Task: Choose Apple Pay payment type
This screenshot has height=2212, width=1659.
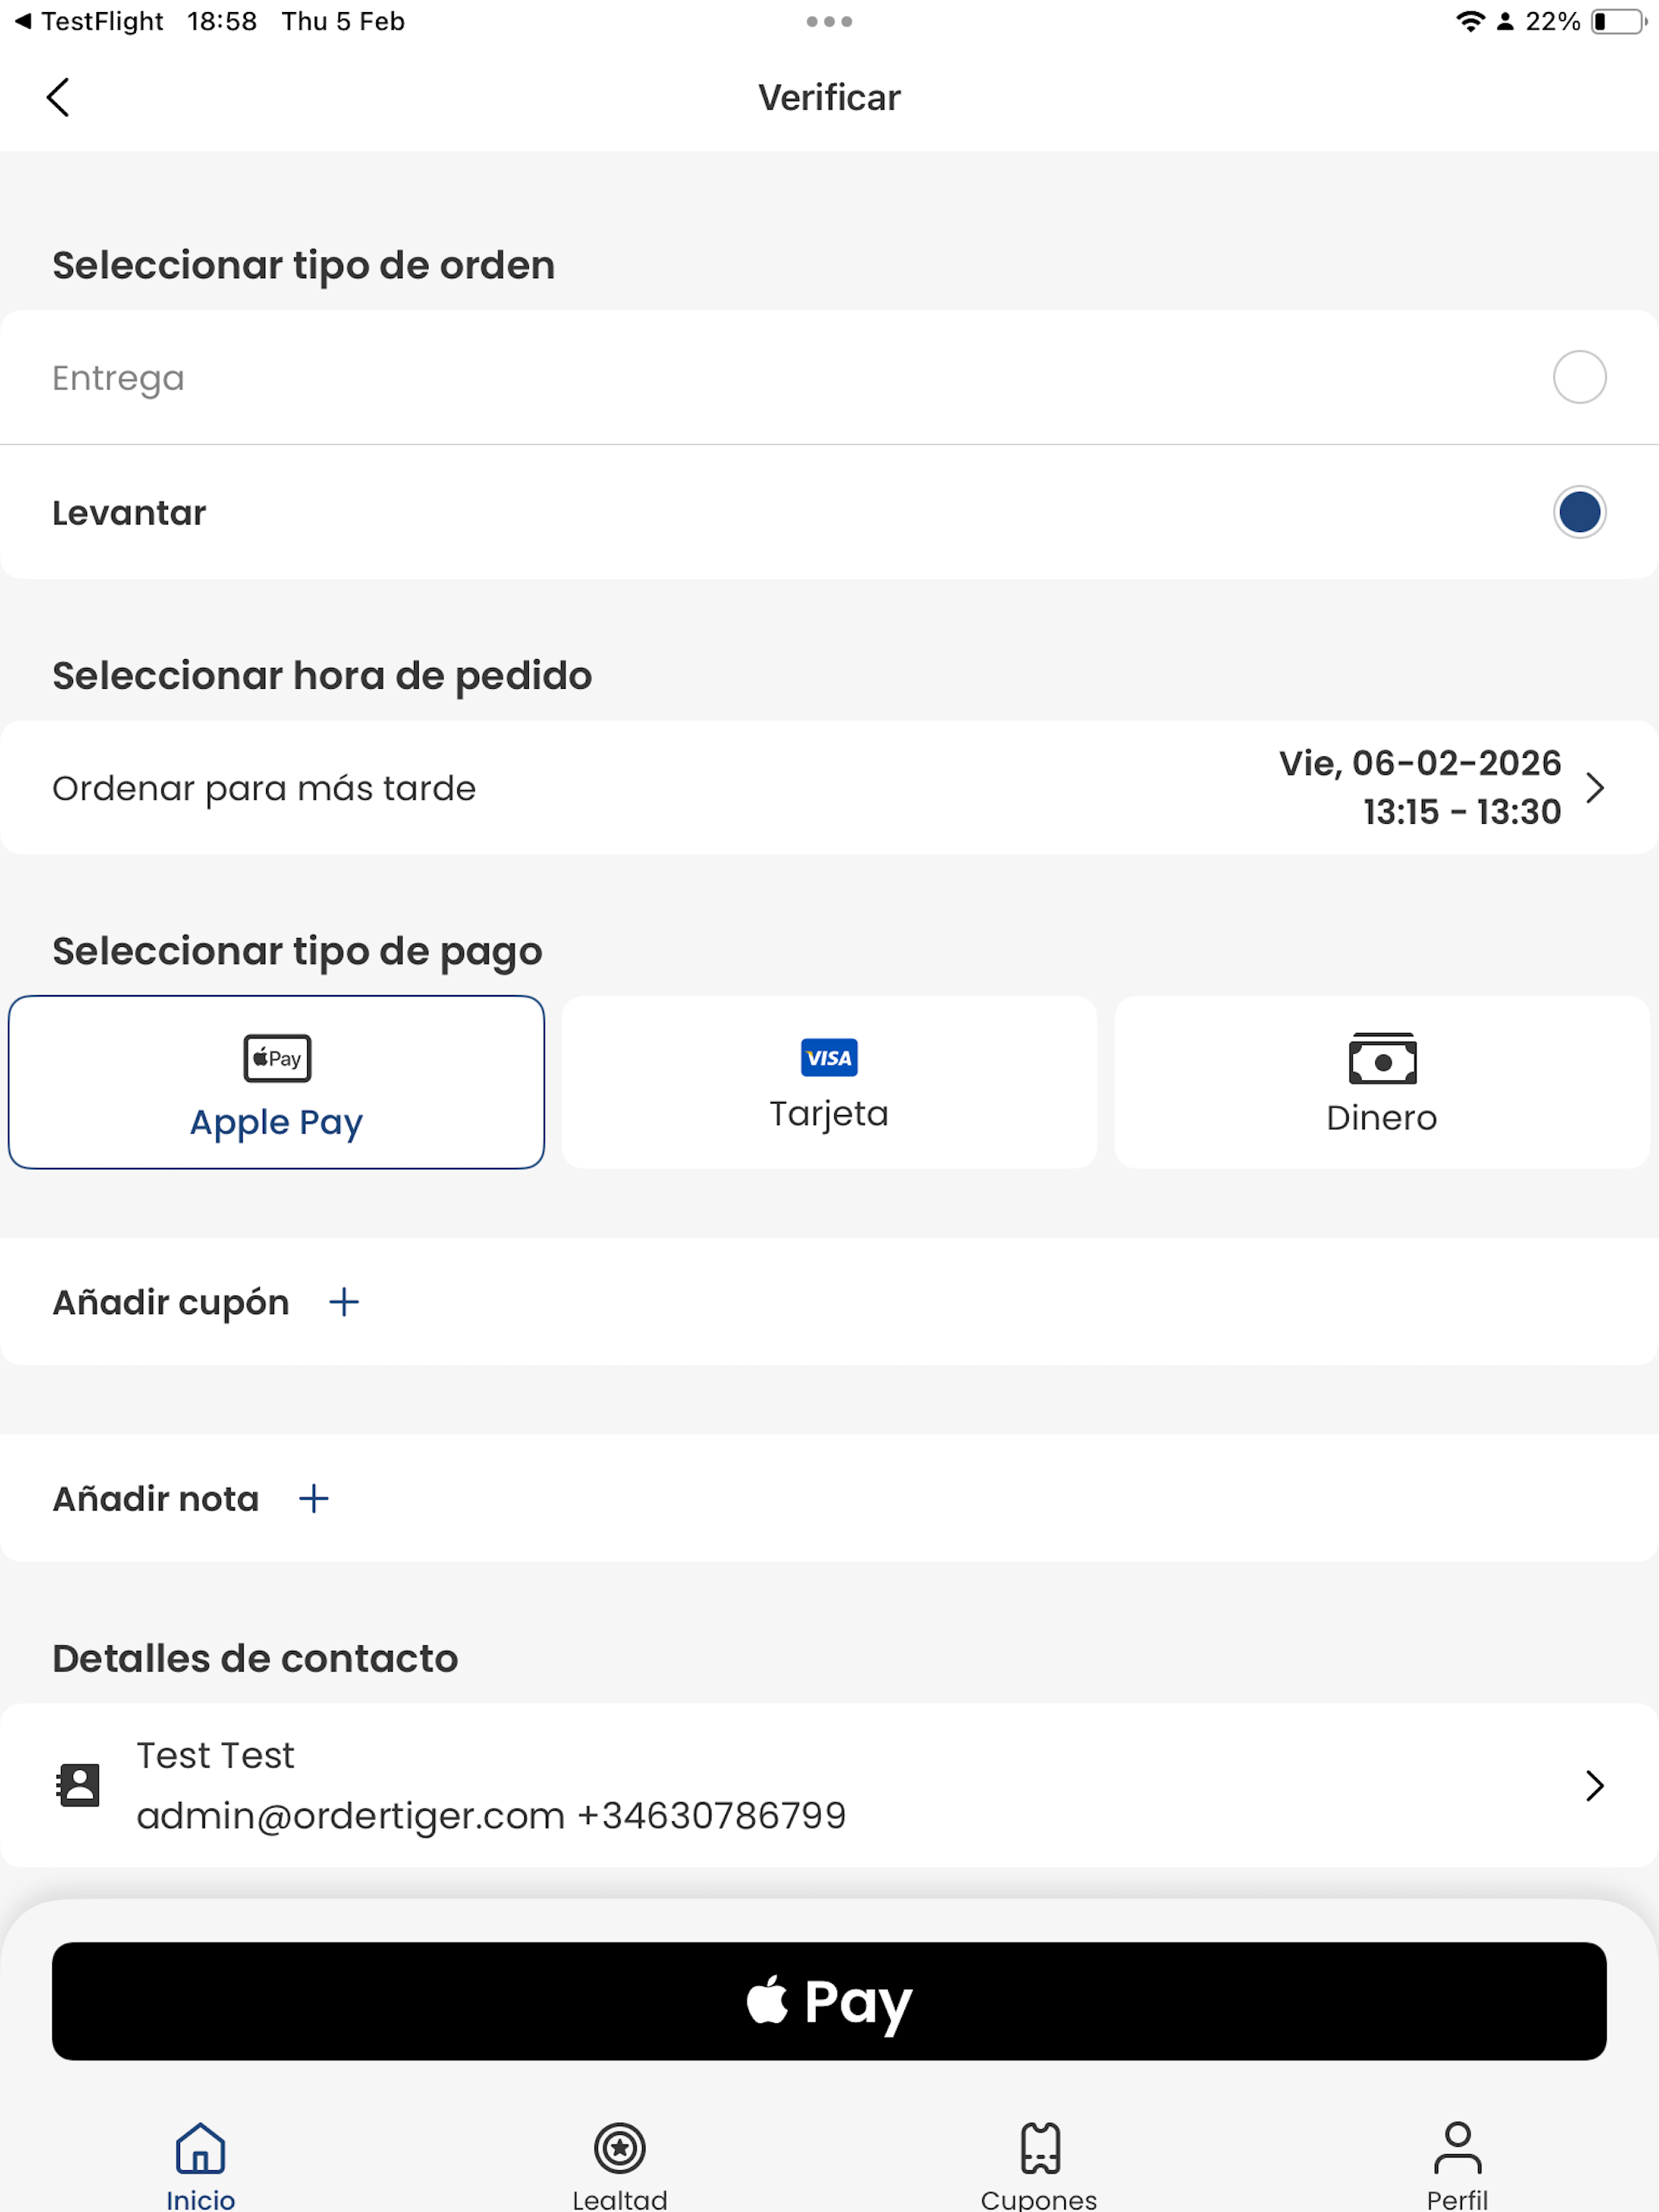Action: click(x=277, y=1082)
